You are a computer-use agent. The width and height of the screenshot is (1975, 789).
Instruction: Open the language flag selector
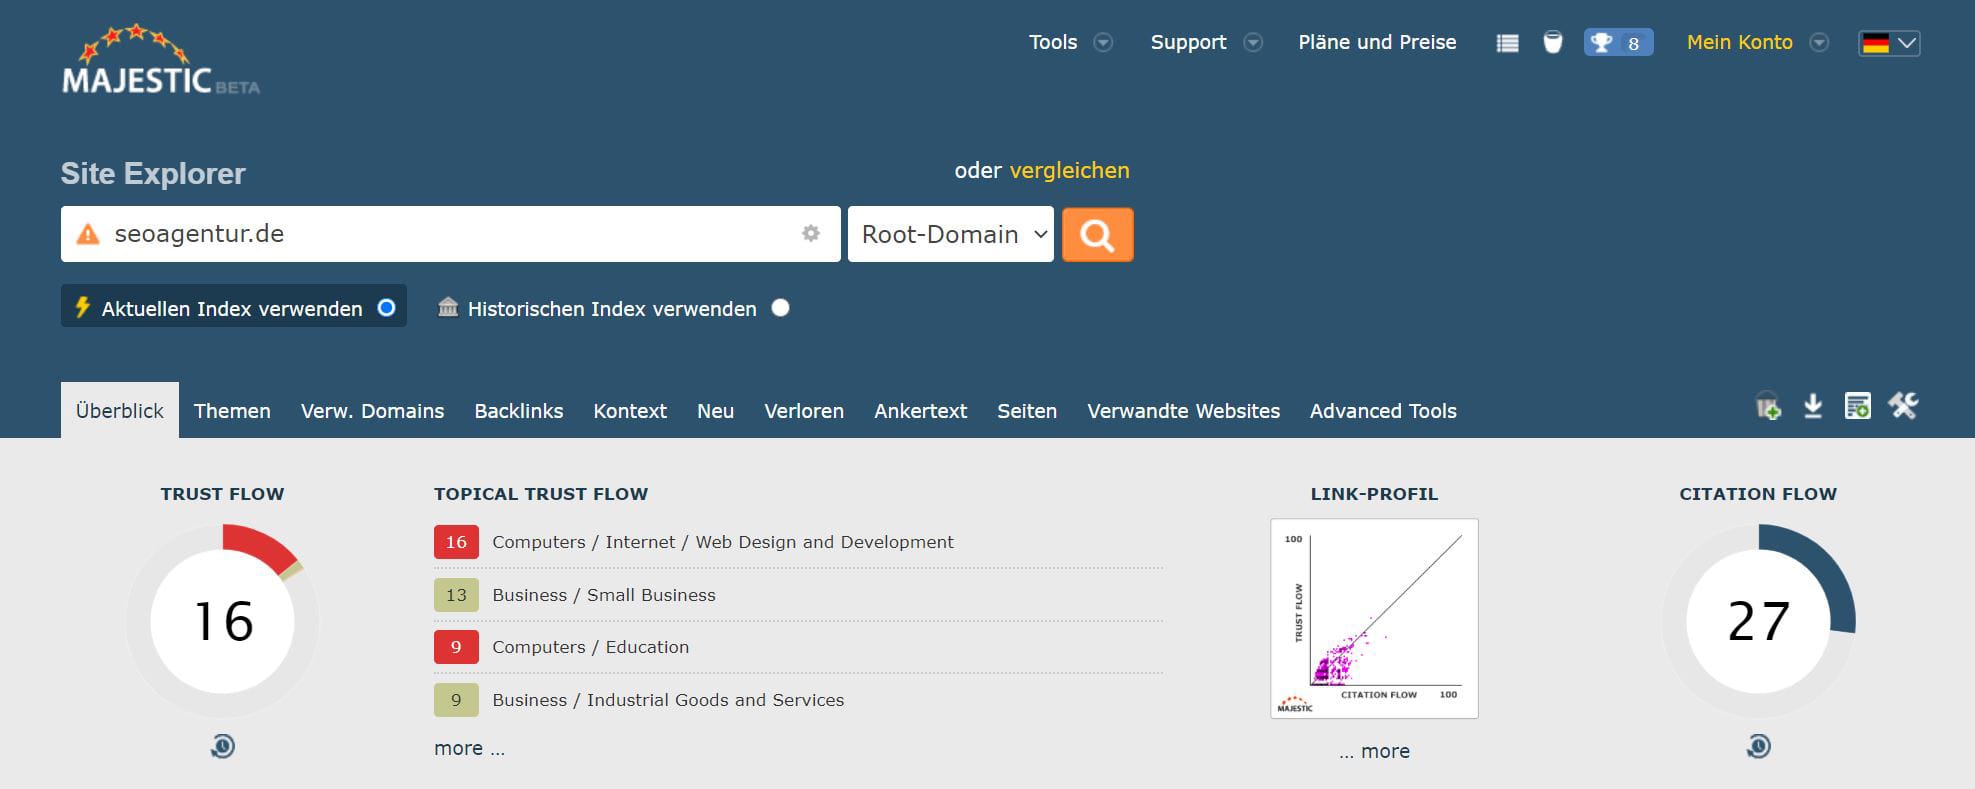click(x=1889, y=43)
